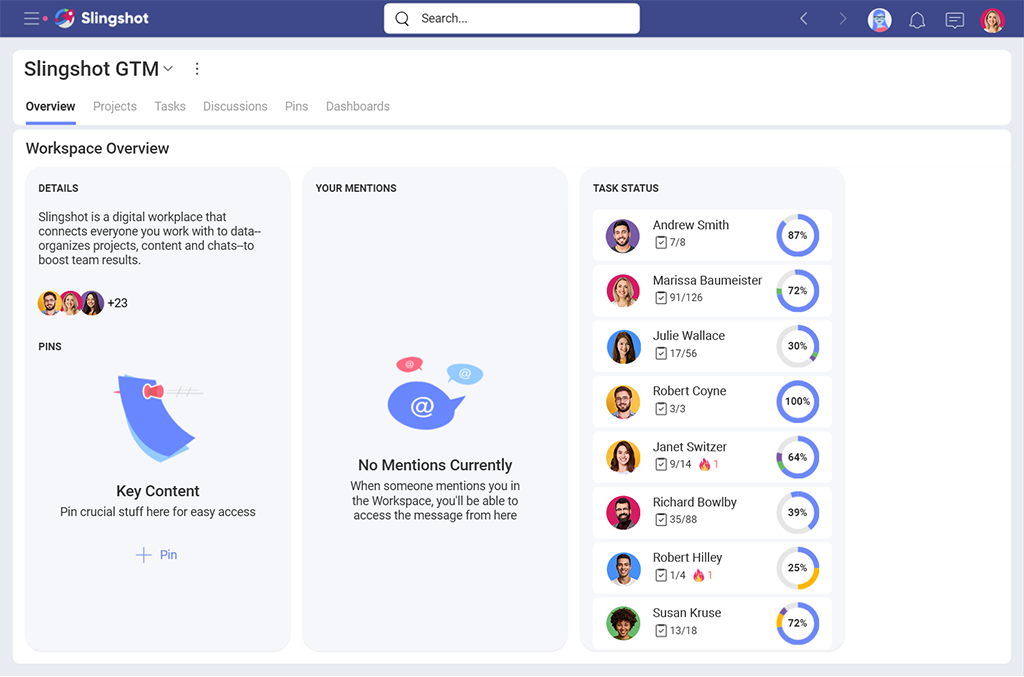Click the name Andrew Smith
Screen dimensions: 1024x677
(x=691, y=225)
